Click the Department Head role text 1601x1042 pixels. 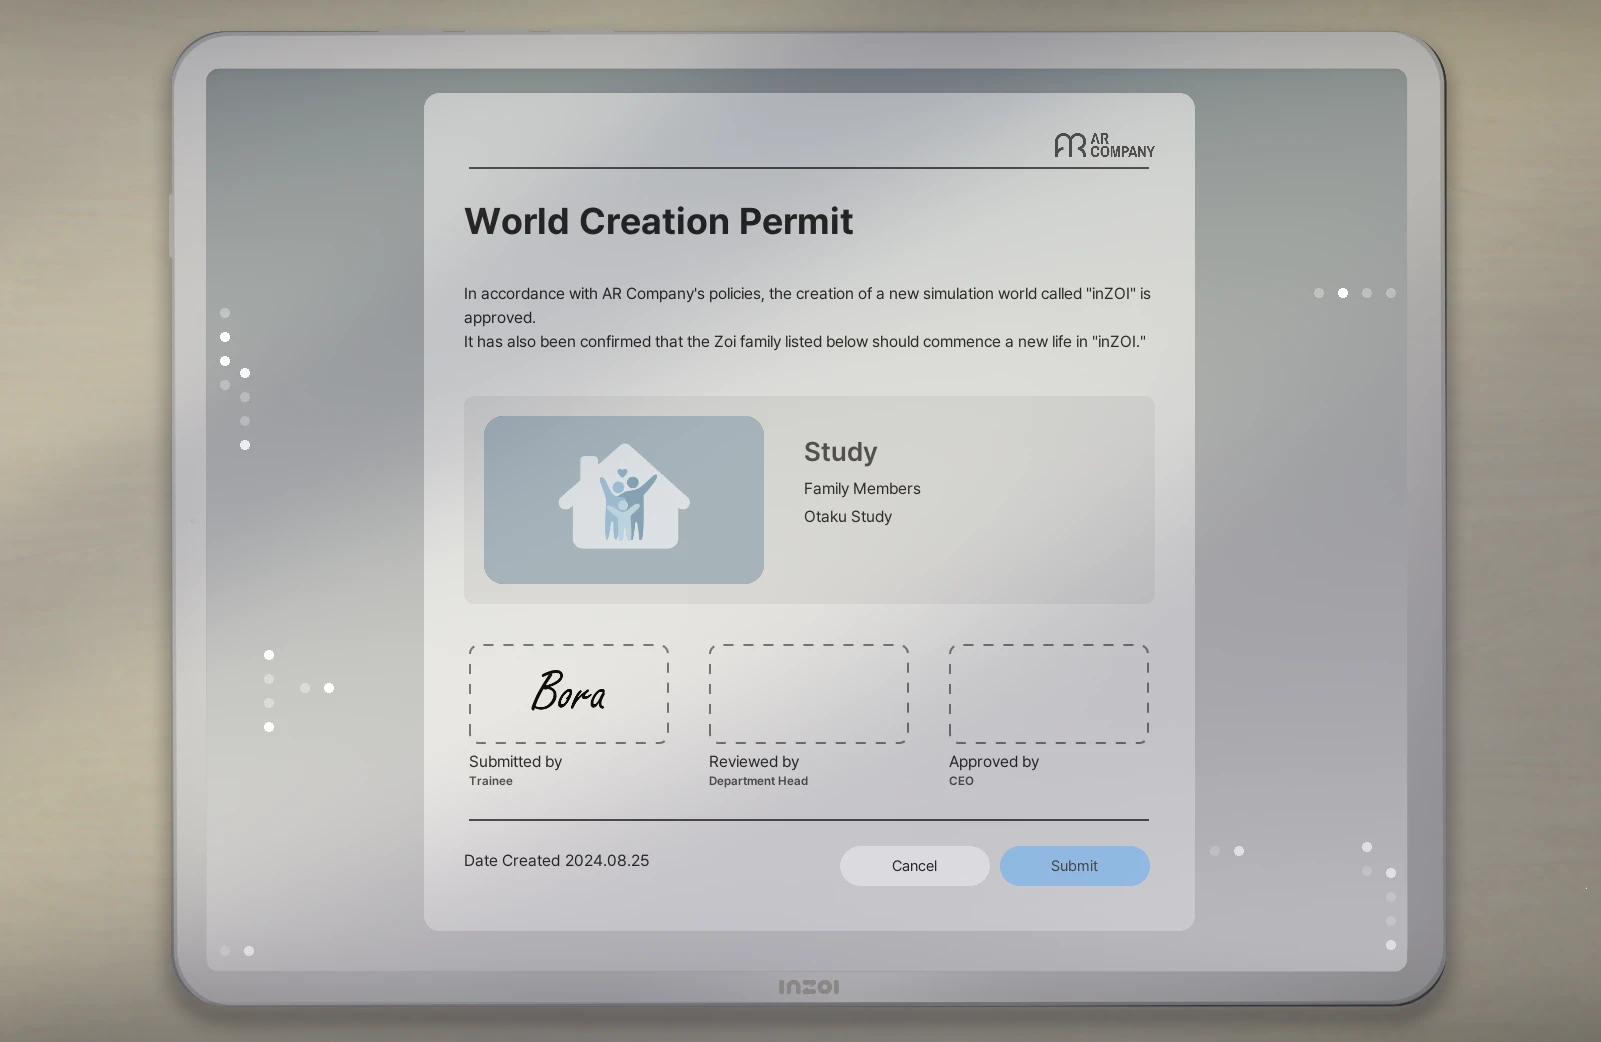(x=758, y=781)
